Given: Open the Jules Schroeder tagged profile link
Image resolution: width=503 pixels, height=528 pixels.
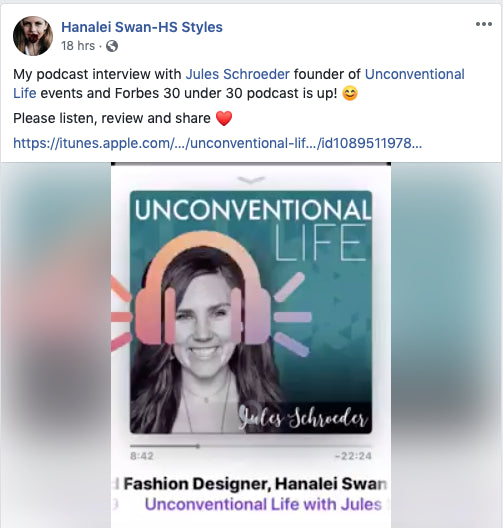Looking at the screenshot, I should [238, 74].
